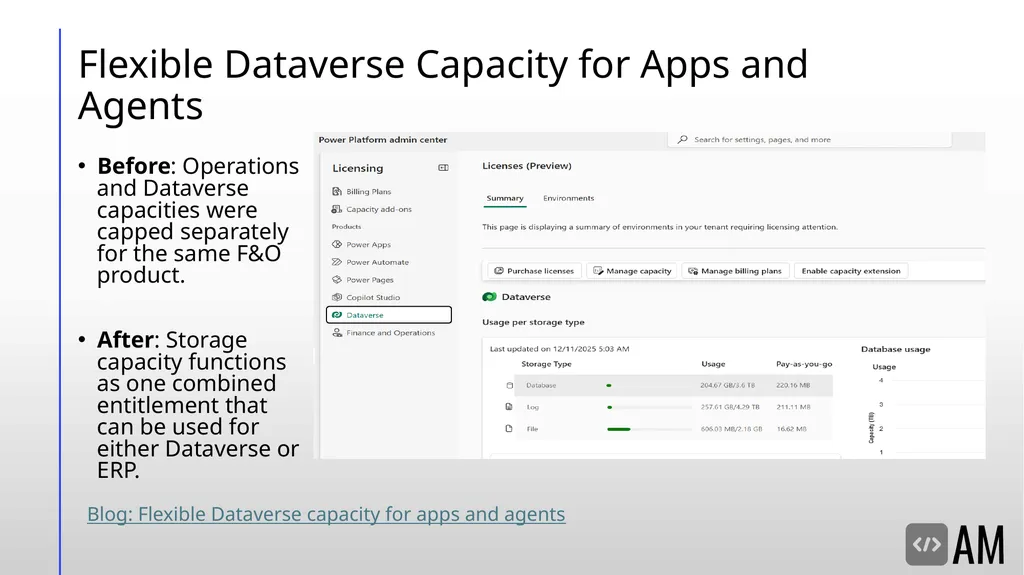Click the Manage billing plans button
1024x575 pixels.
pos(735,271)
